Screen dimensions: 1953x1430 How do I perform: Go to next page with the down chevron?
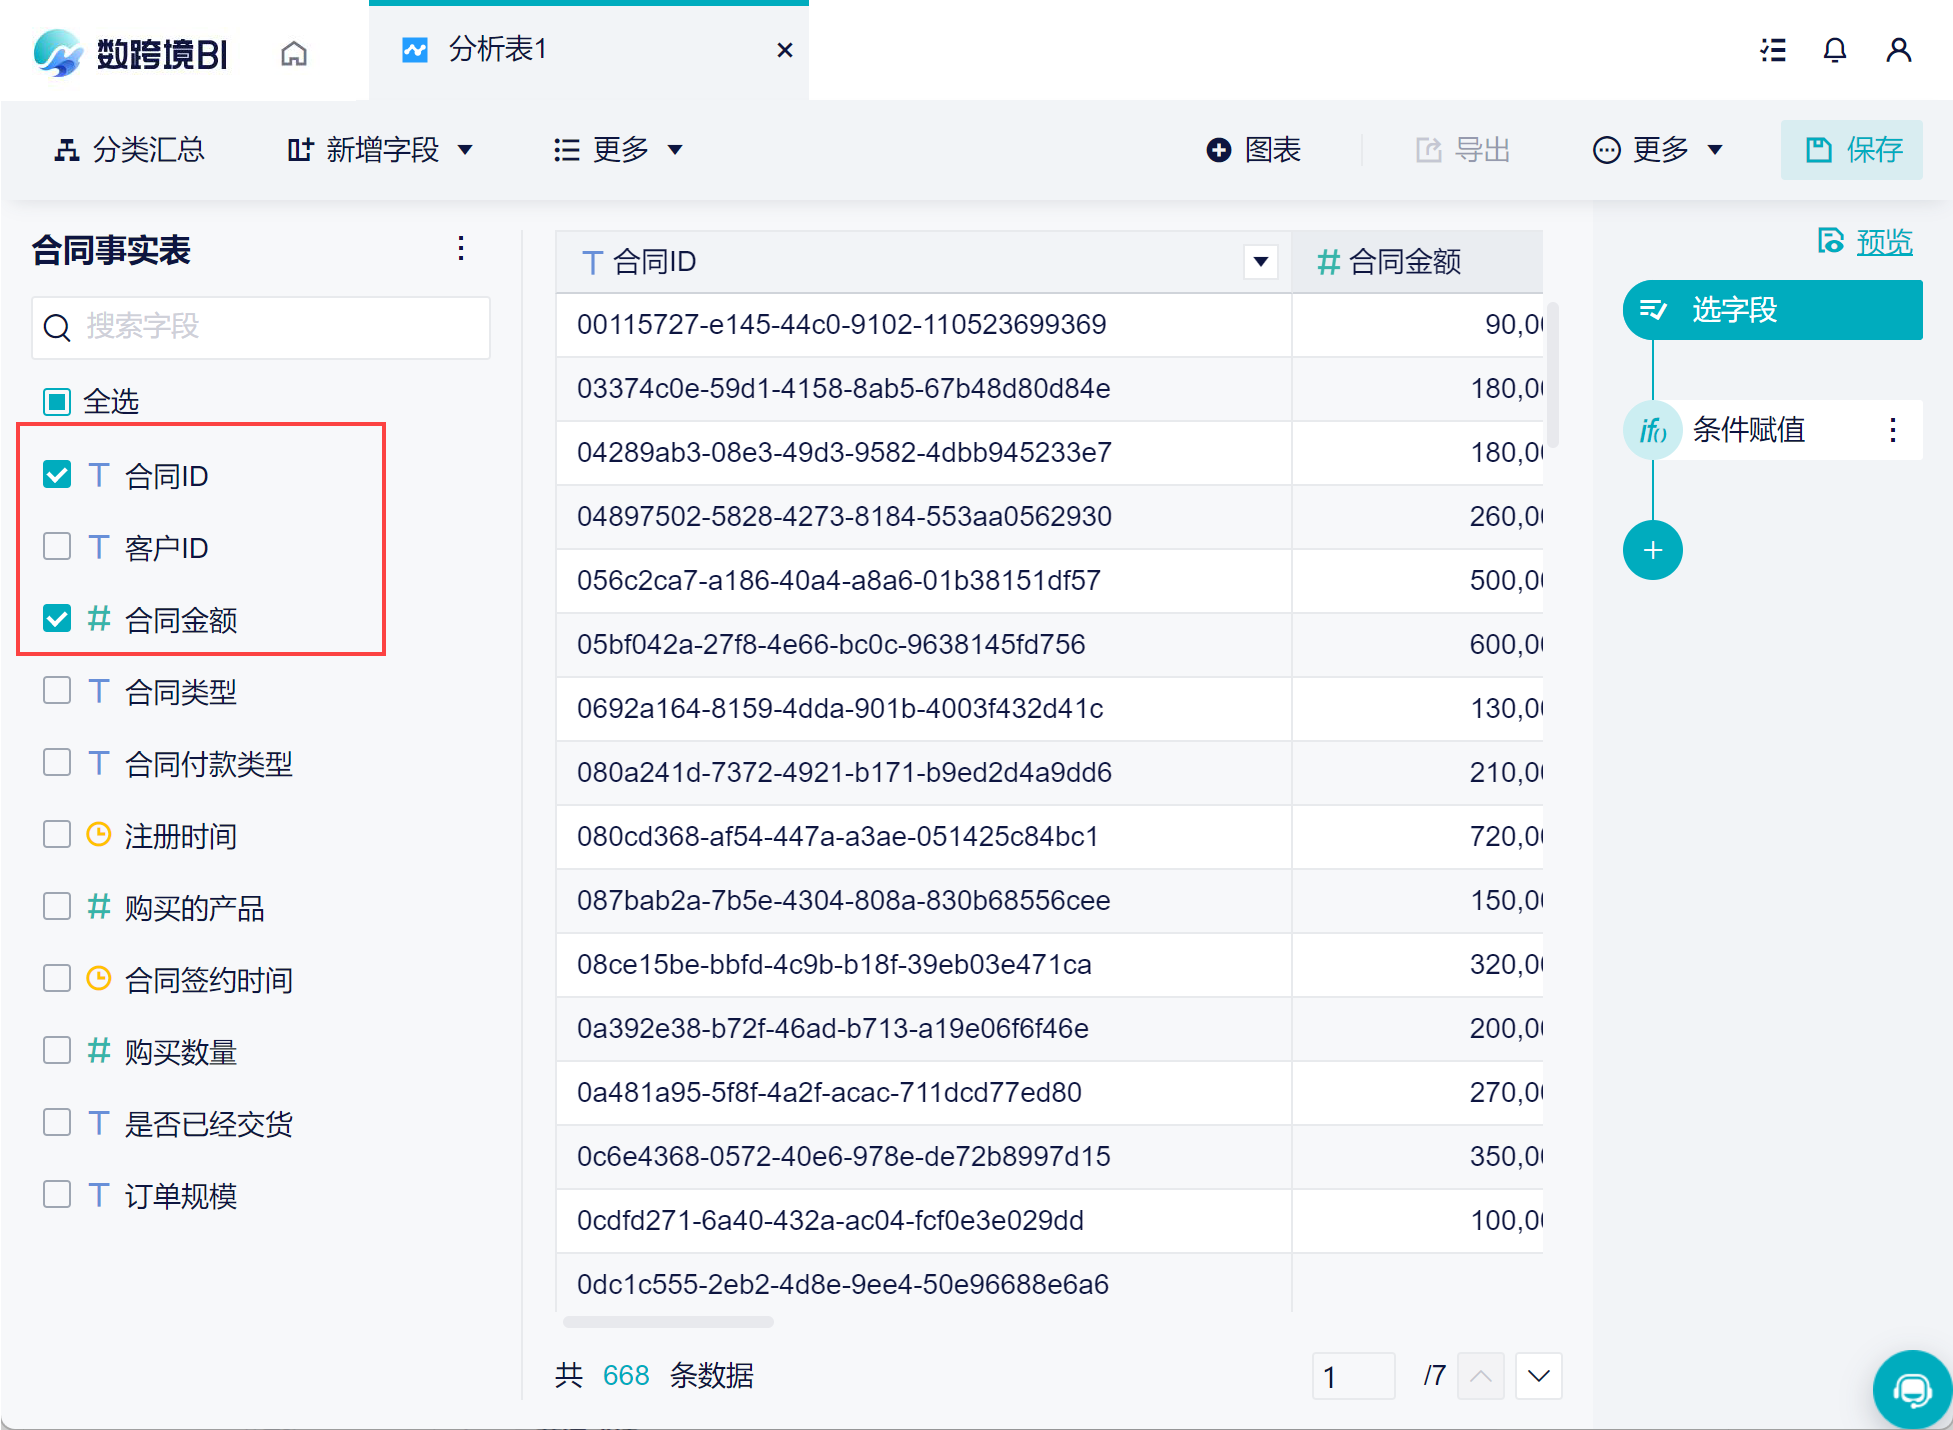pyautogui.click(x=1538, y=1376)
